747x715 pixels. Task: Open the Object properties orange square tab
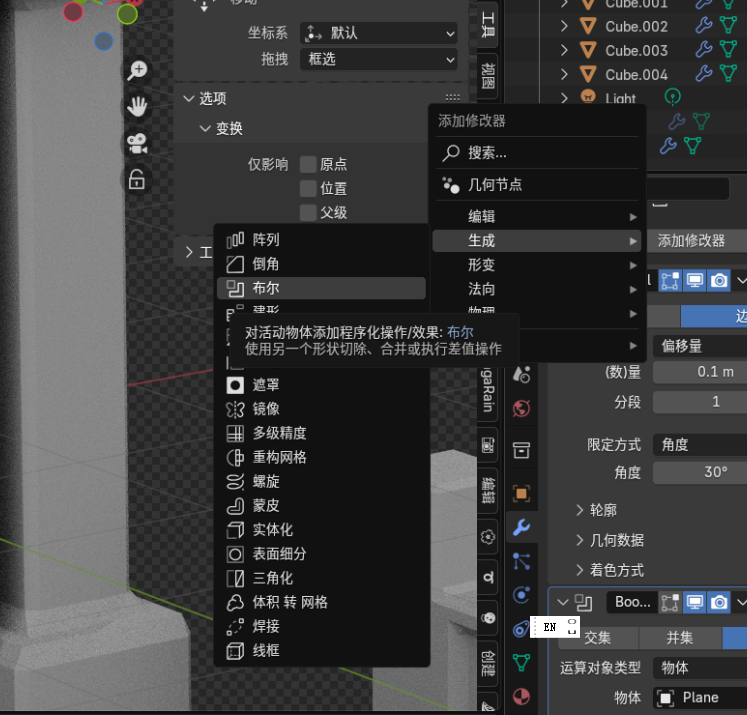pyautogui.click(x=521, y=493)
